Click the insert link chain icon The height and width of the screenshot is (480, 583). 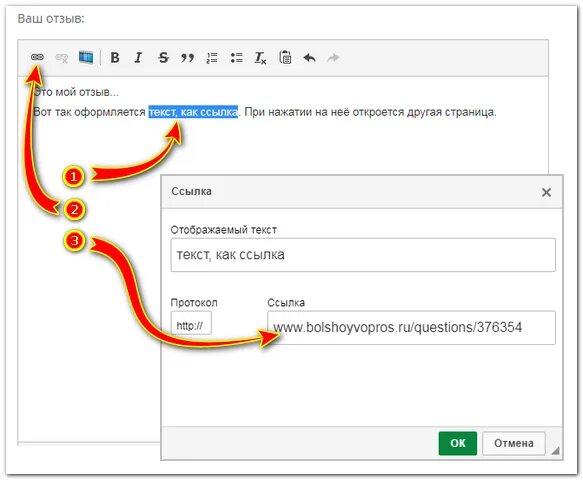pyautogui.click(x=37, y=57)
